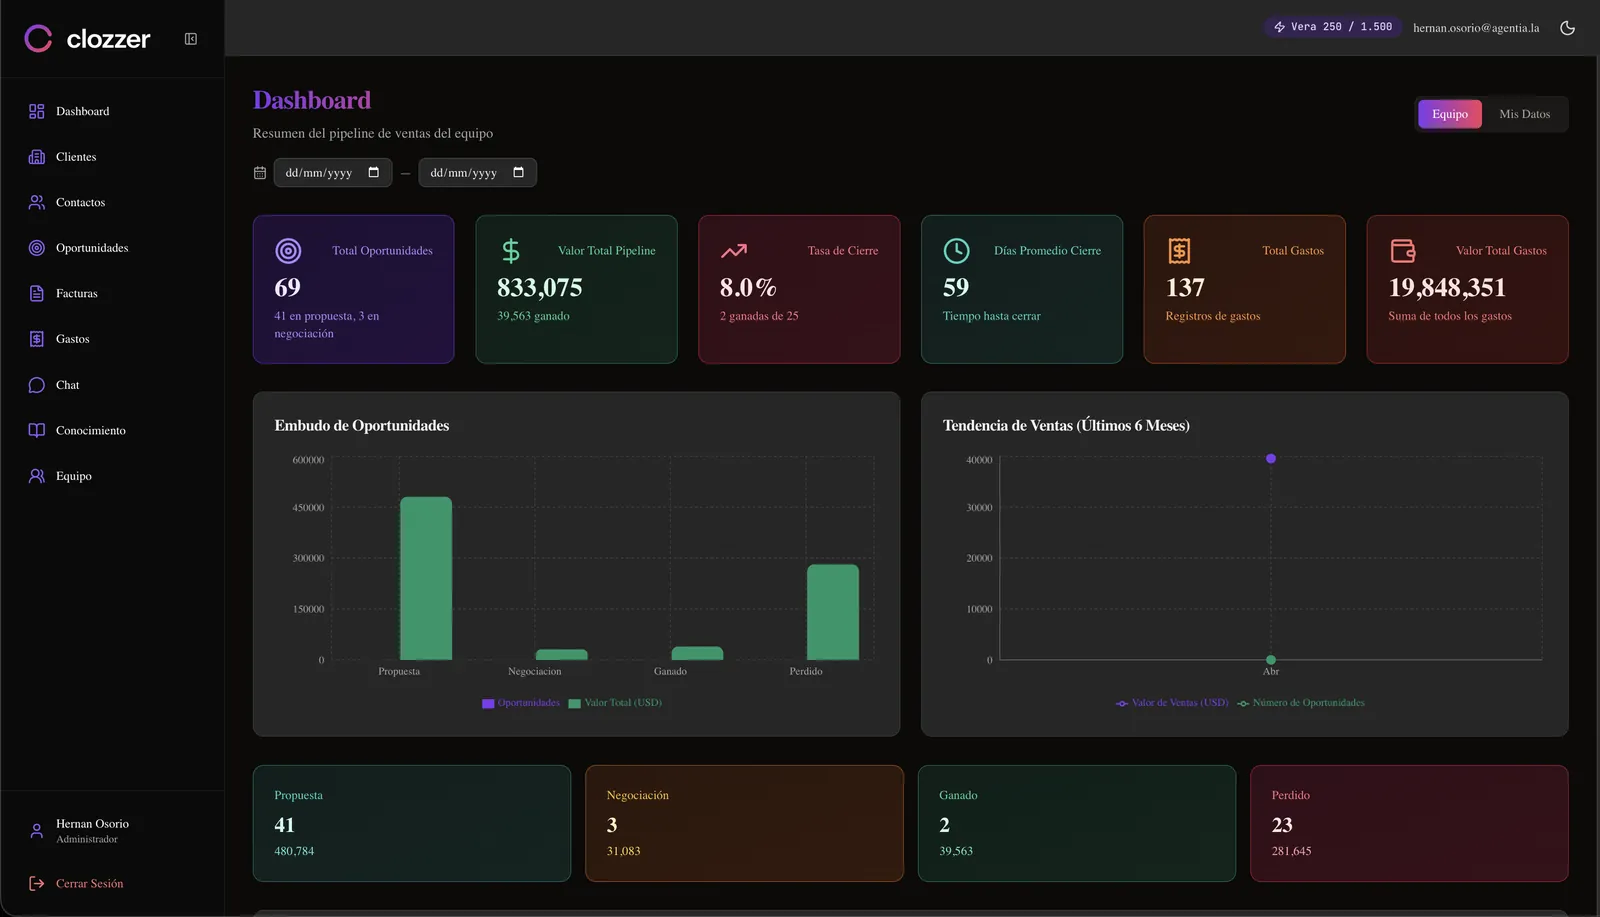This screenshot has width=1600, height=917.
Task: Click the Negociacion bar in funnel chart
Action: coord(562,655)
